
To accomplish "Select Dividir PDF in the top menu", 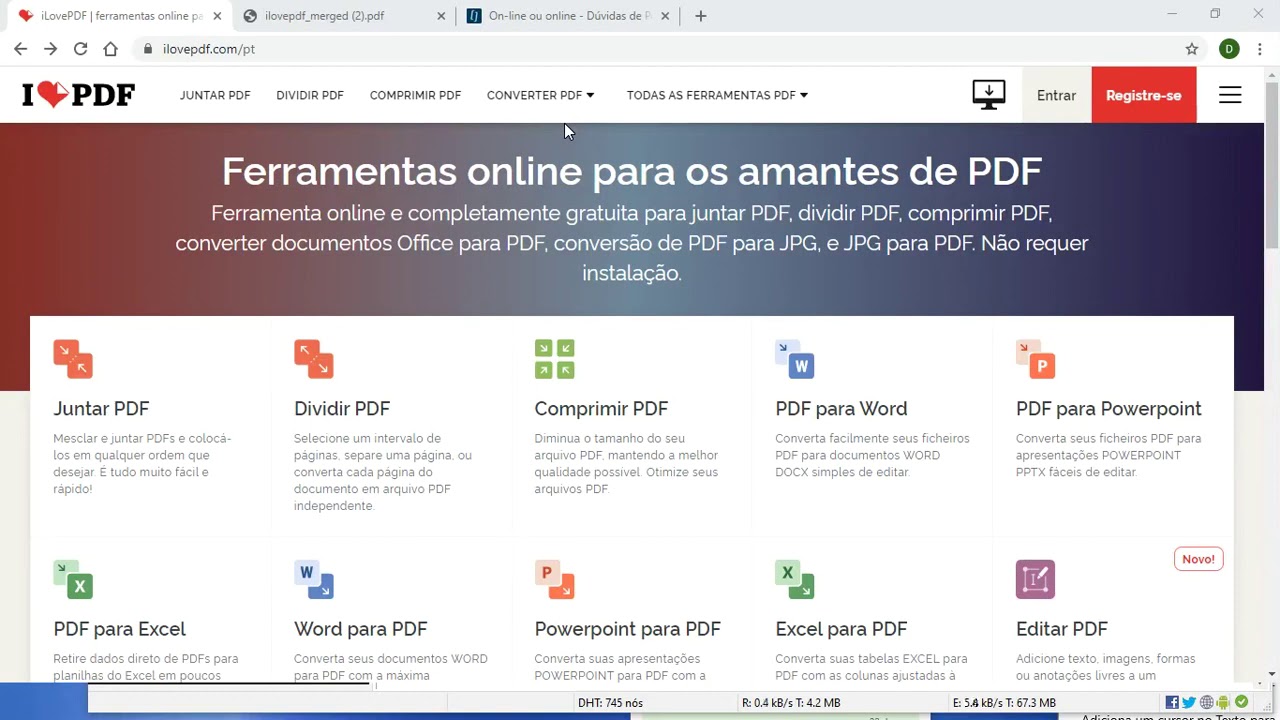I will tap(310, 95).
